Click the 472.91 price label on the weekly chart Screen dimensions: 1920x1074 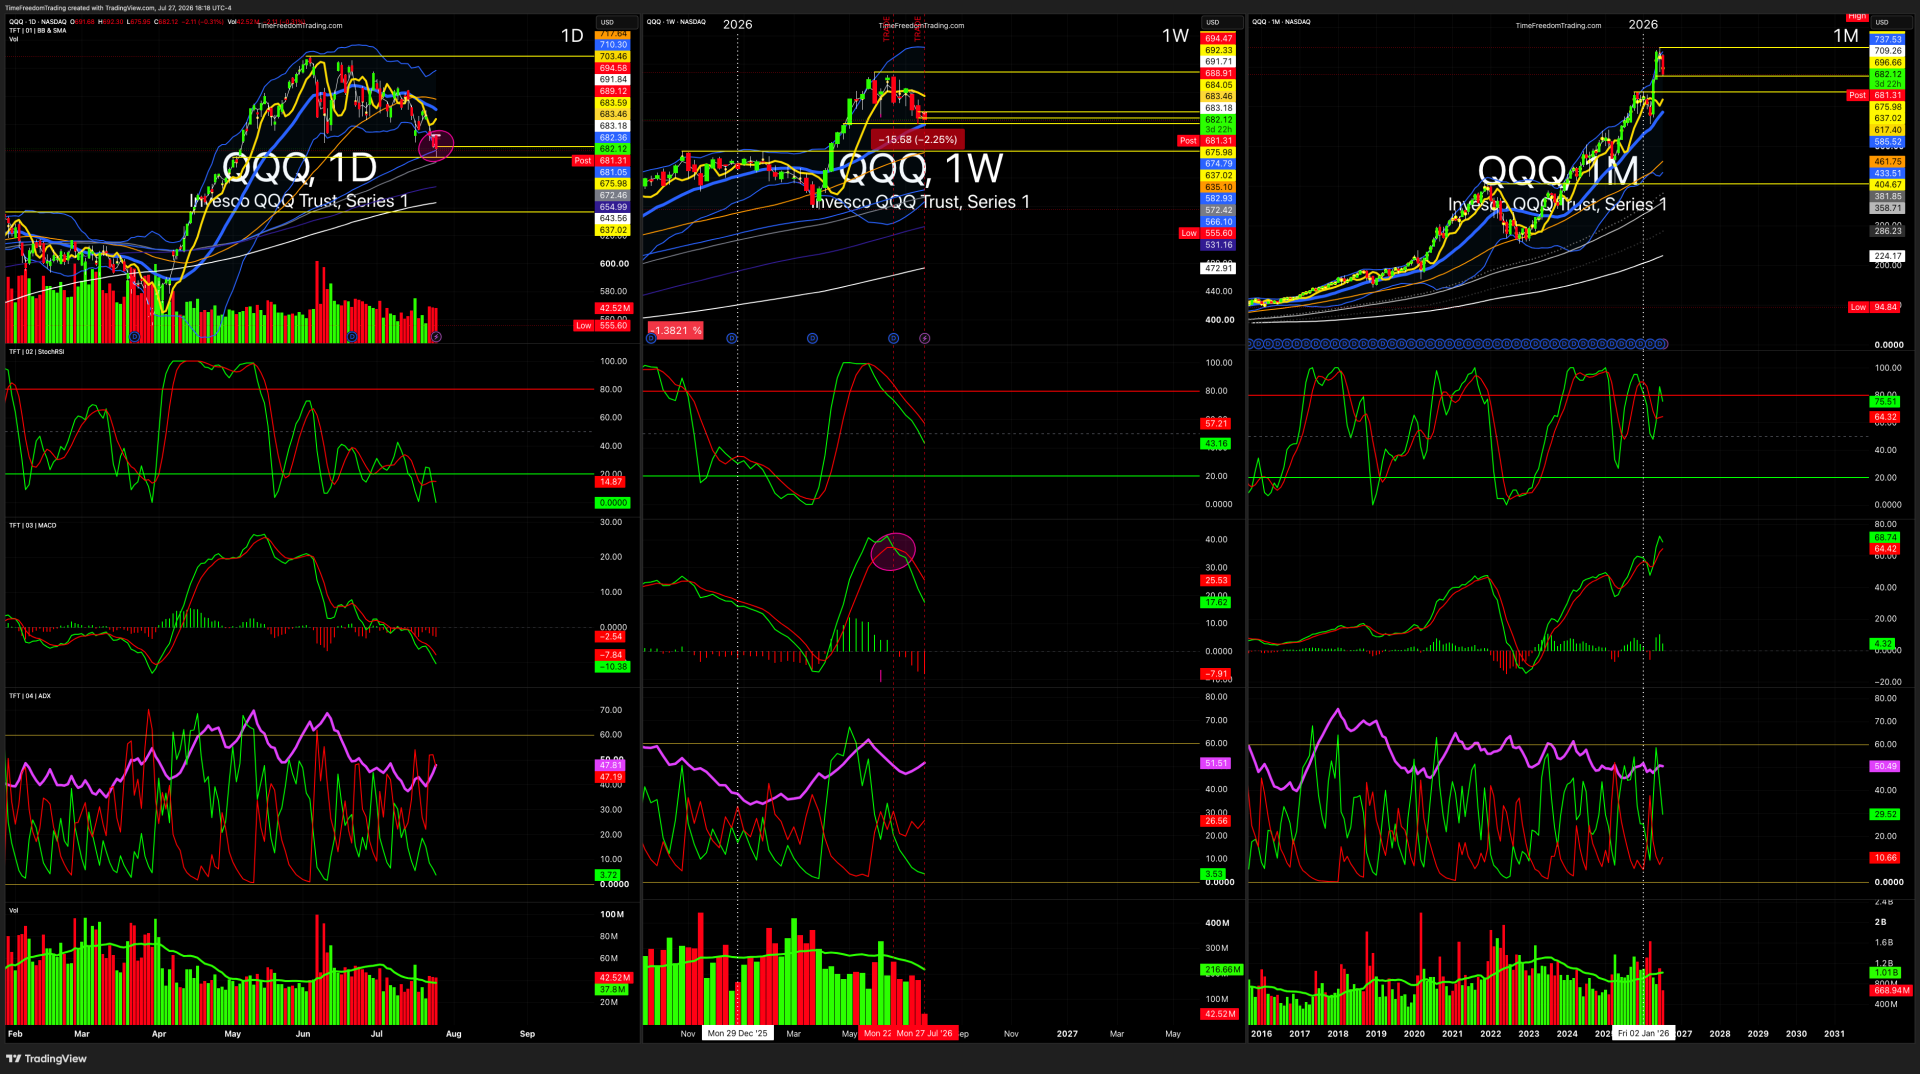point(1219,268)
